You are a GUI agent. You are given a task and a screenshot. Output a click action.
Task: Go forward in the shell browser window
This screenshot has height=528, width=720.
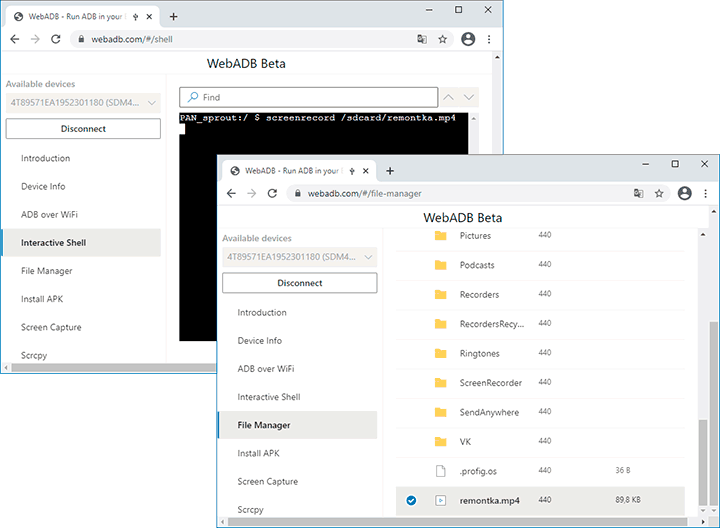click(x=35, y=39)
